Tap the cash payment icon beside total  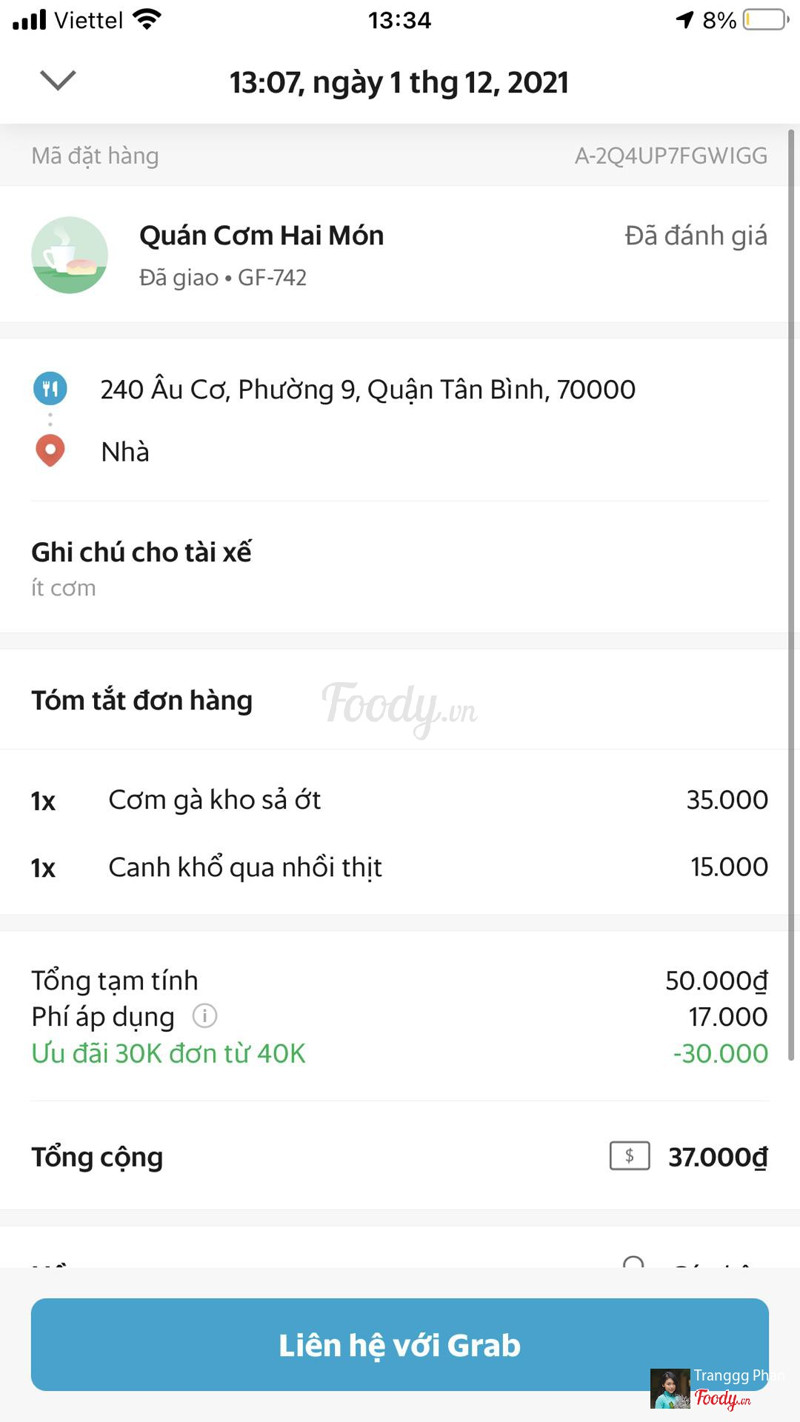pyautogui.click(x=629, y=1156)
